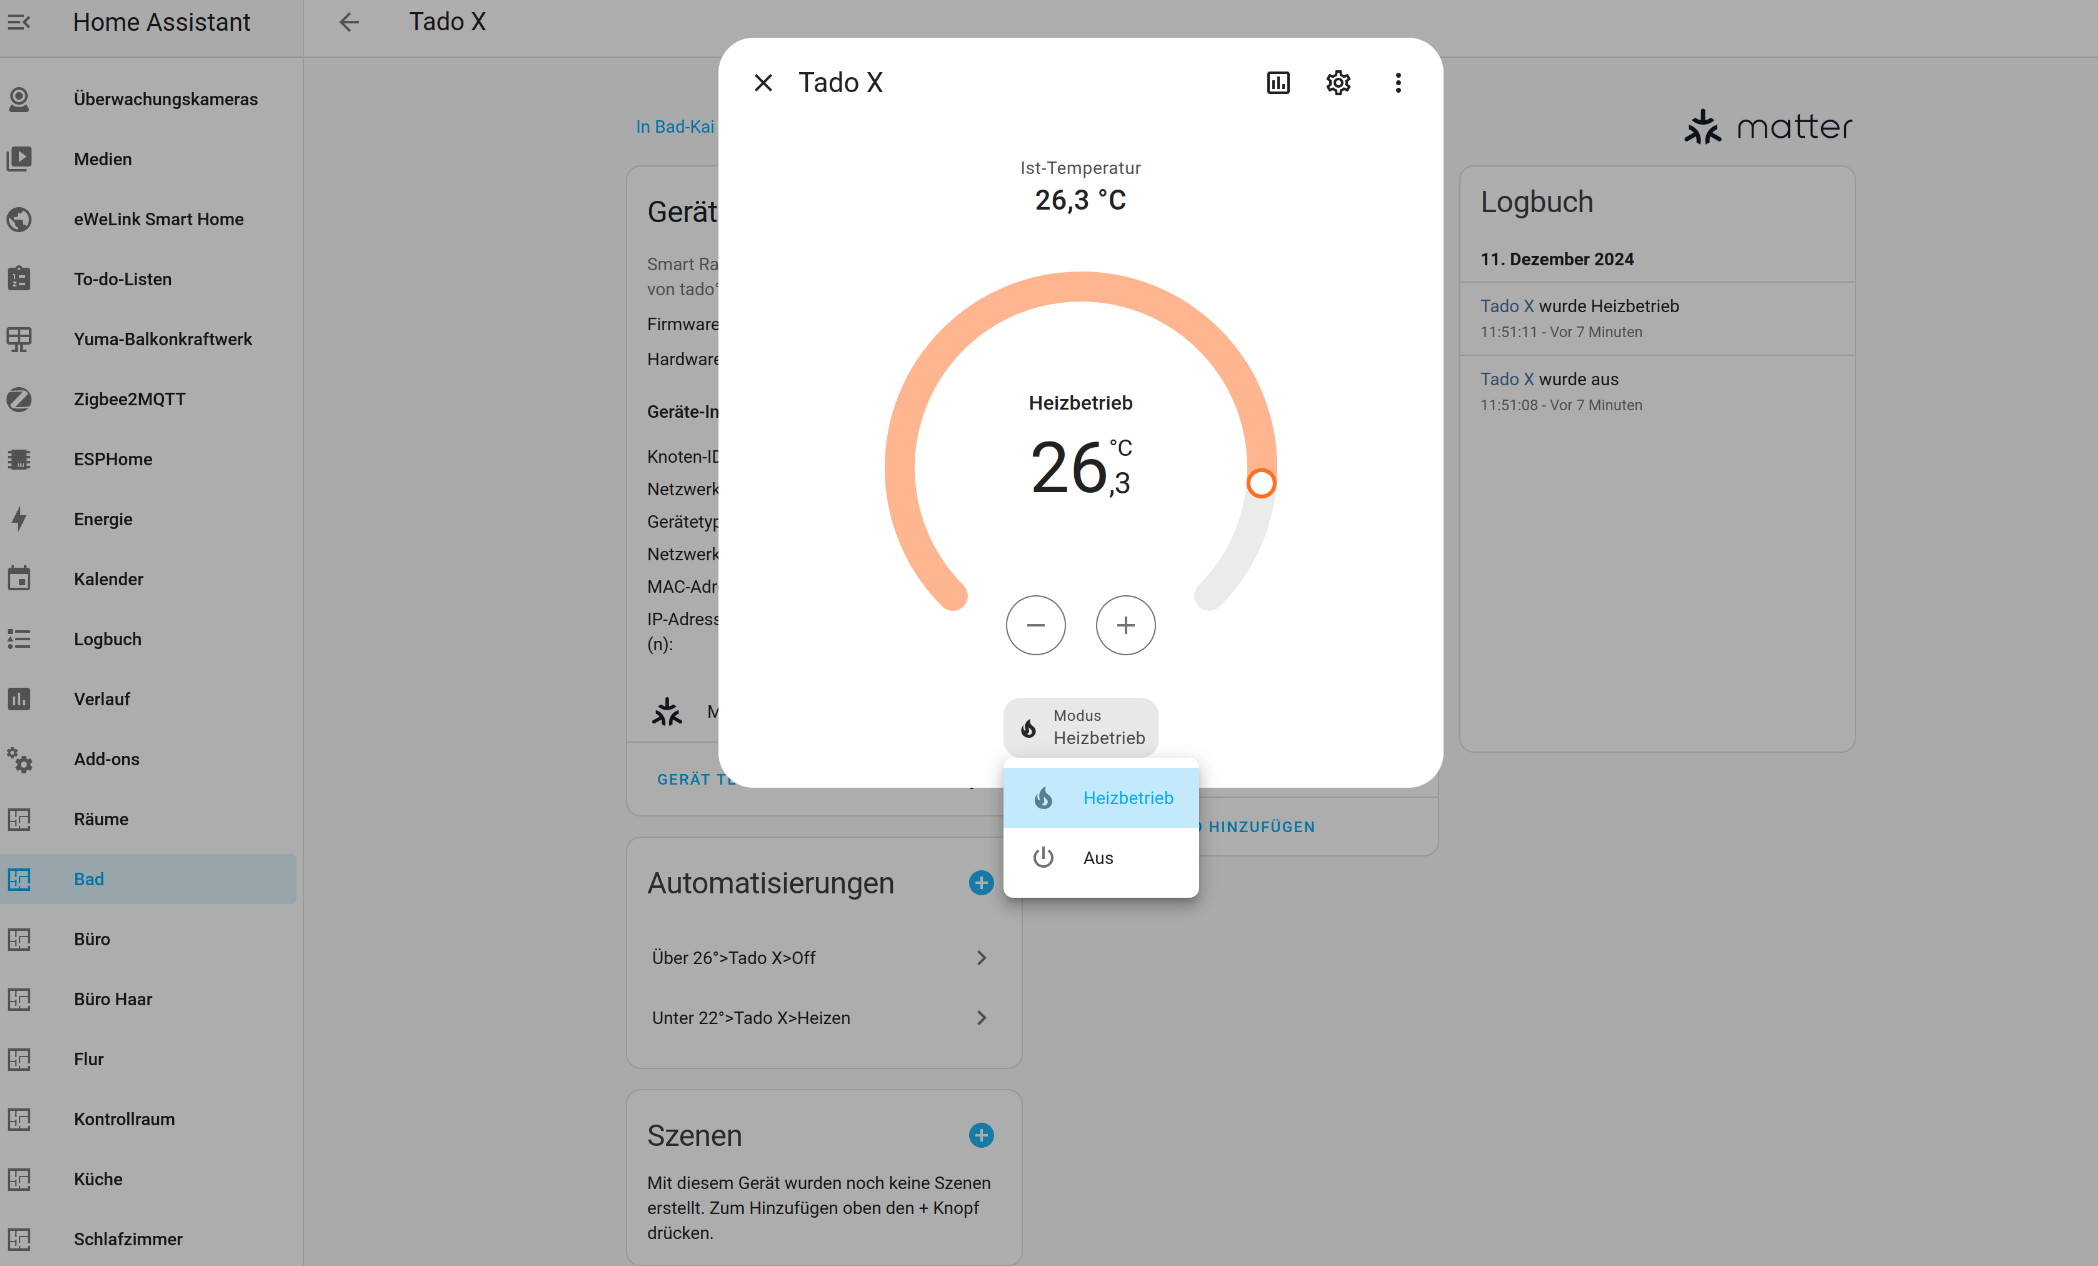The height and width of the screenshot is (1266, 2098).
Task: Collapse the Home Assistant sidebar menu icon
Action: (19, 22)
